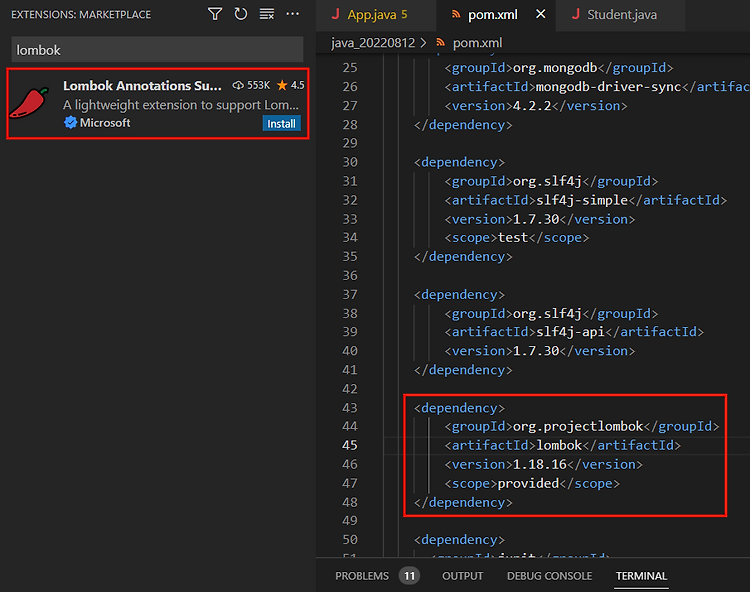Click the pom.xml tab's XML file icon
Image resolution: width=750 pixels, height=592 pixels.
coord(456,15)
